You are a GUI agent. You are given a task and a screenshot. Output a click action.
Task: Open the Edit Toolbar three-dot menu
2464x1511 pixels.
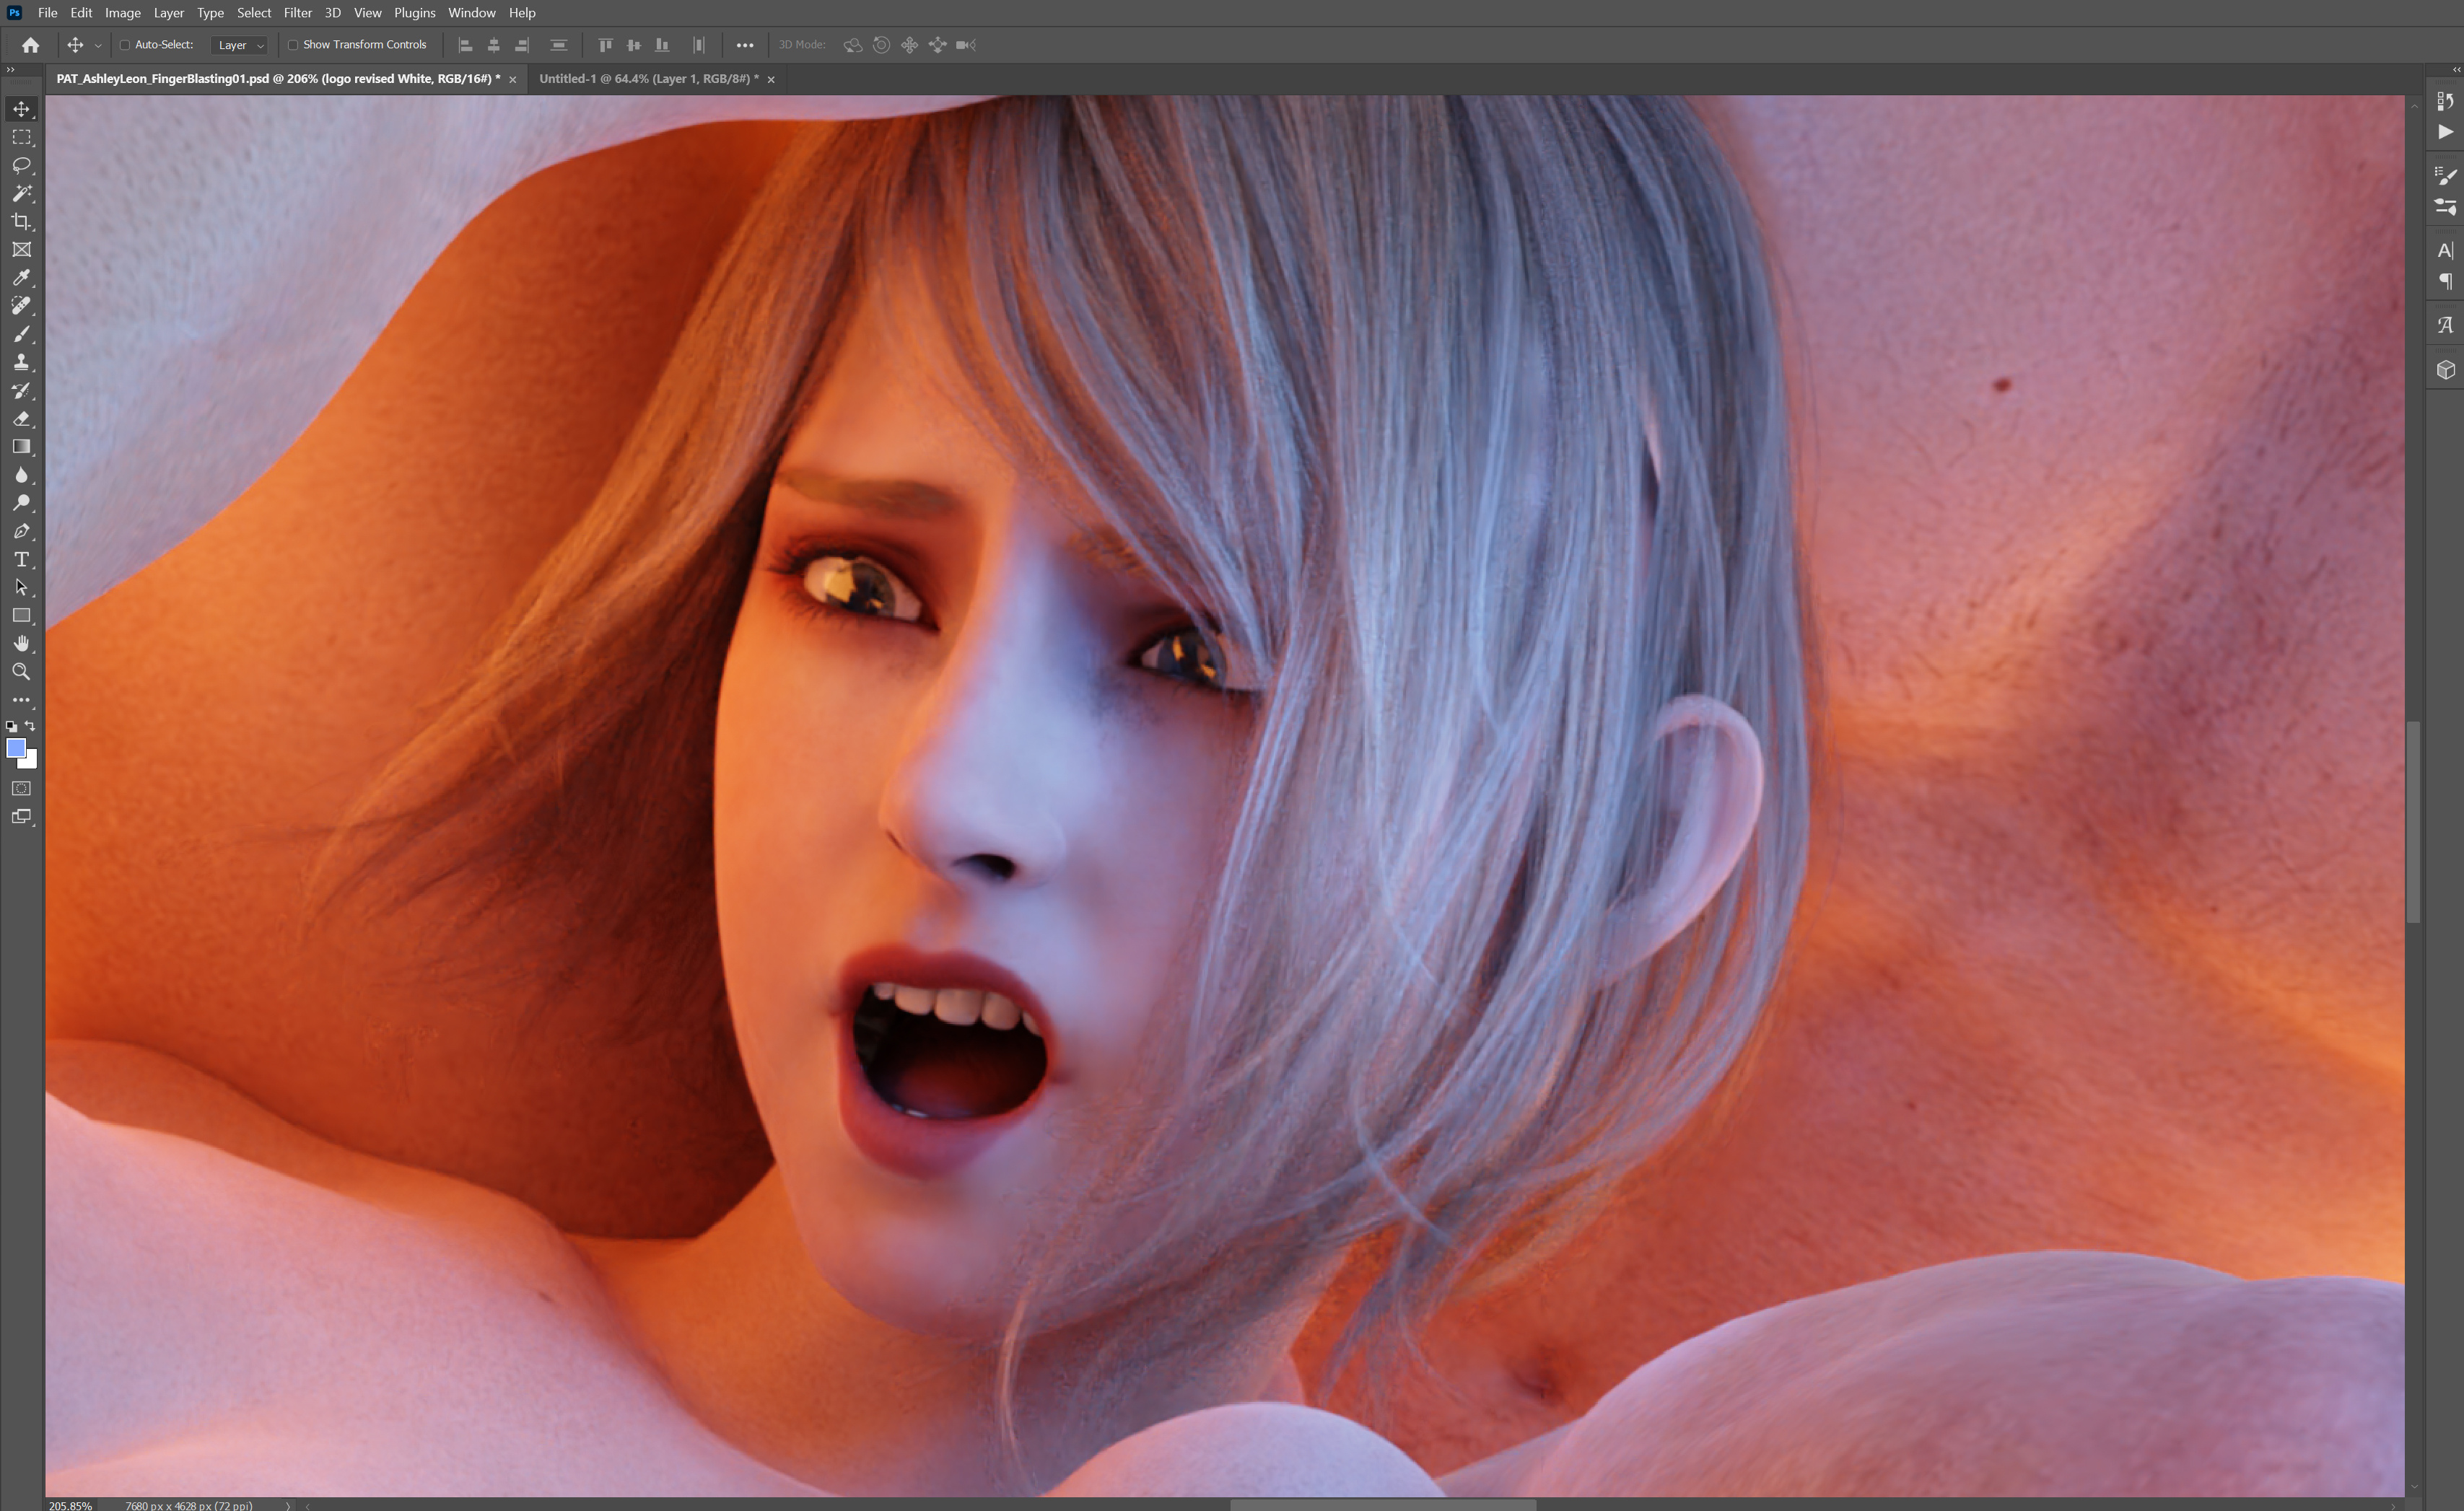coord(21,700)
